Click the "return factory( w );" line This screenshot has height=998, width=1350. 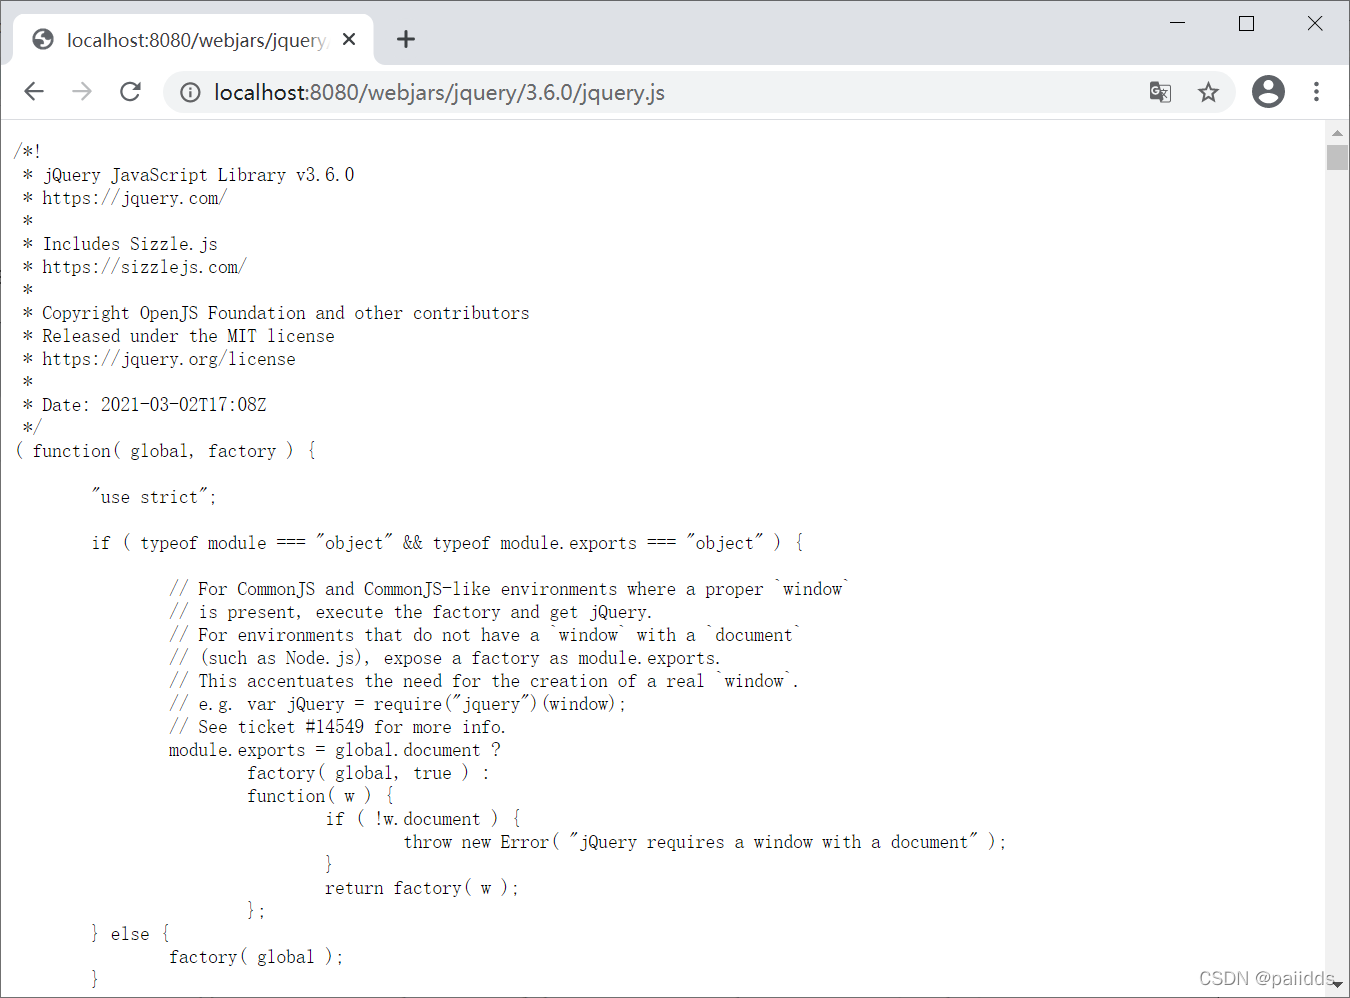(421, 888)
